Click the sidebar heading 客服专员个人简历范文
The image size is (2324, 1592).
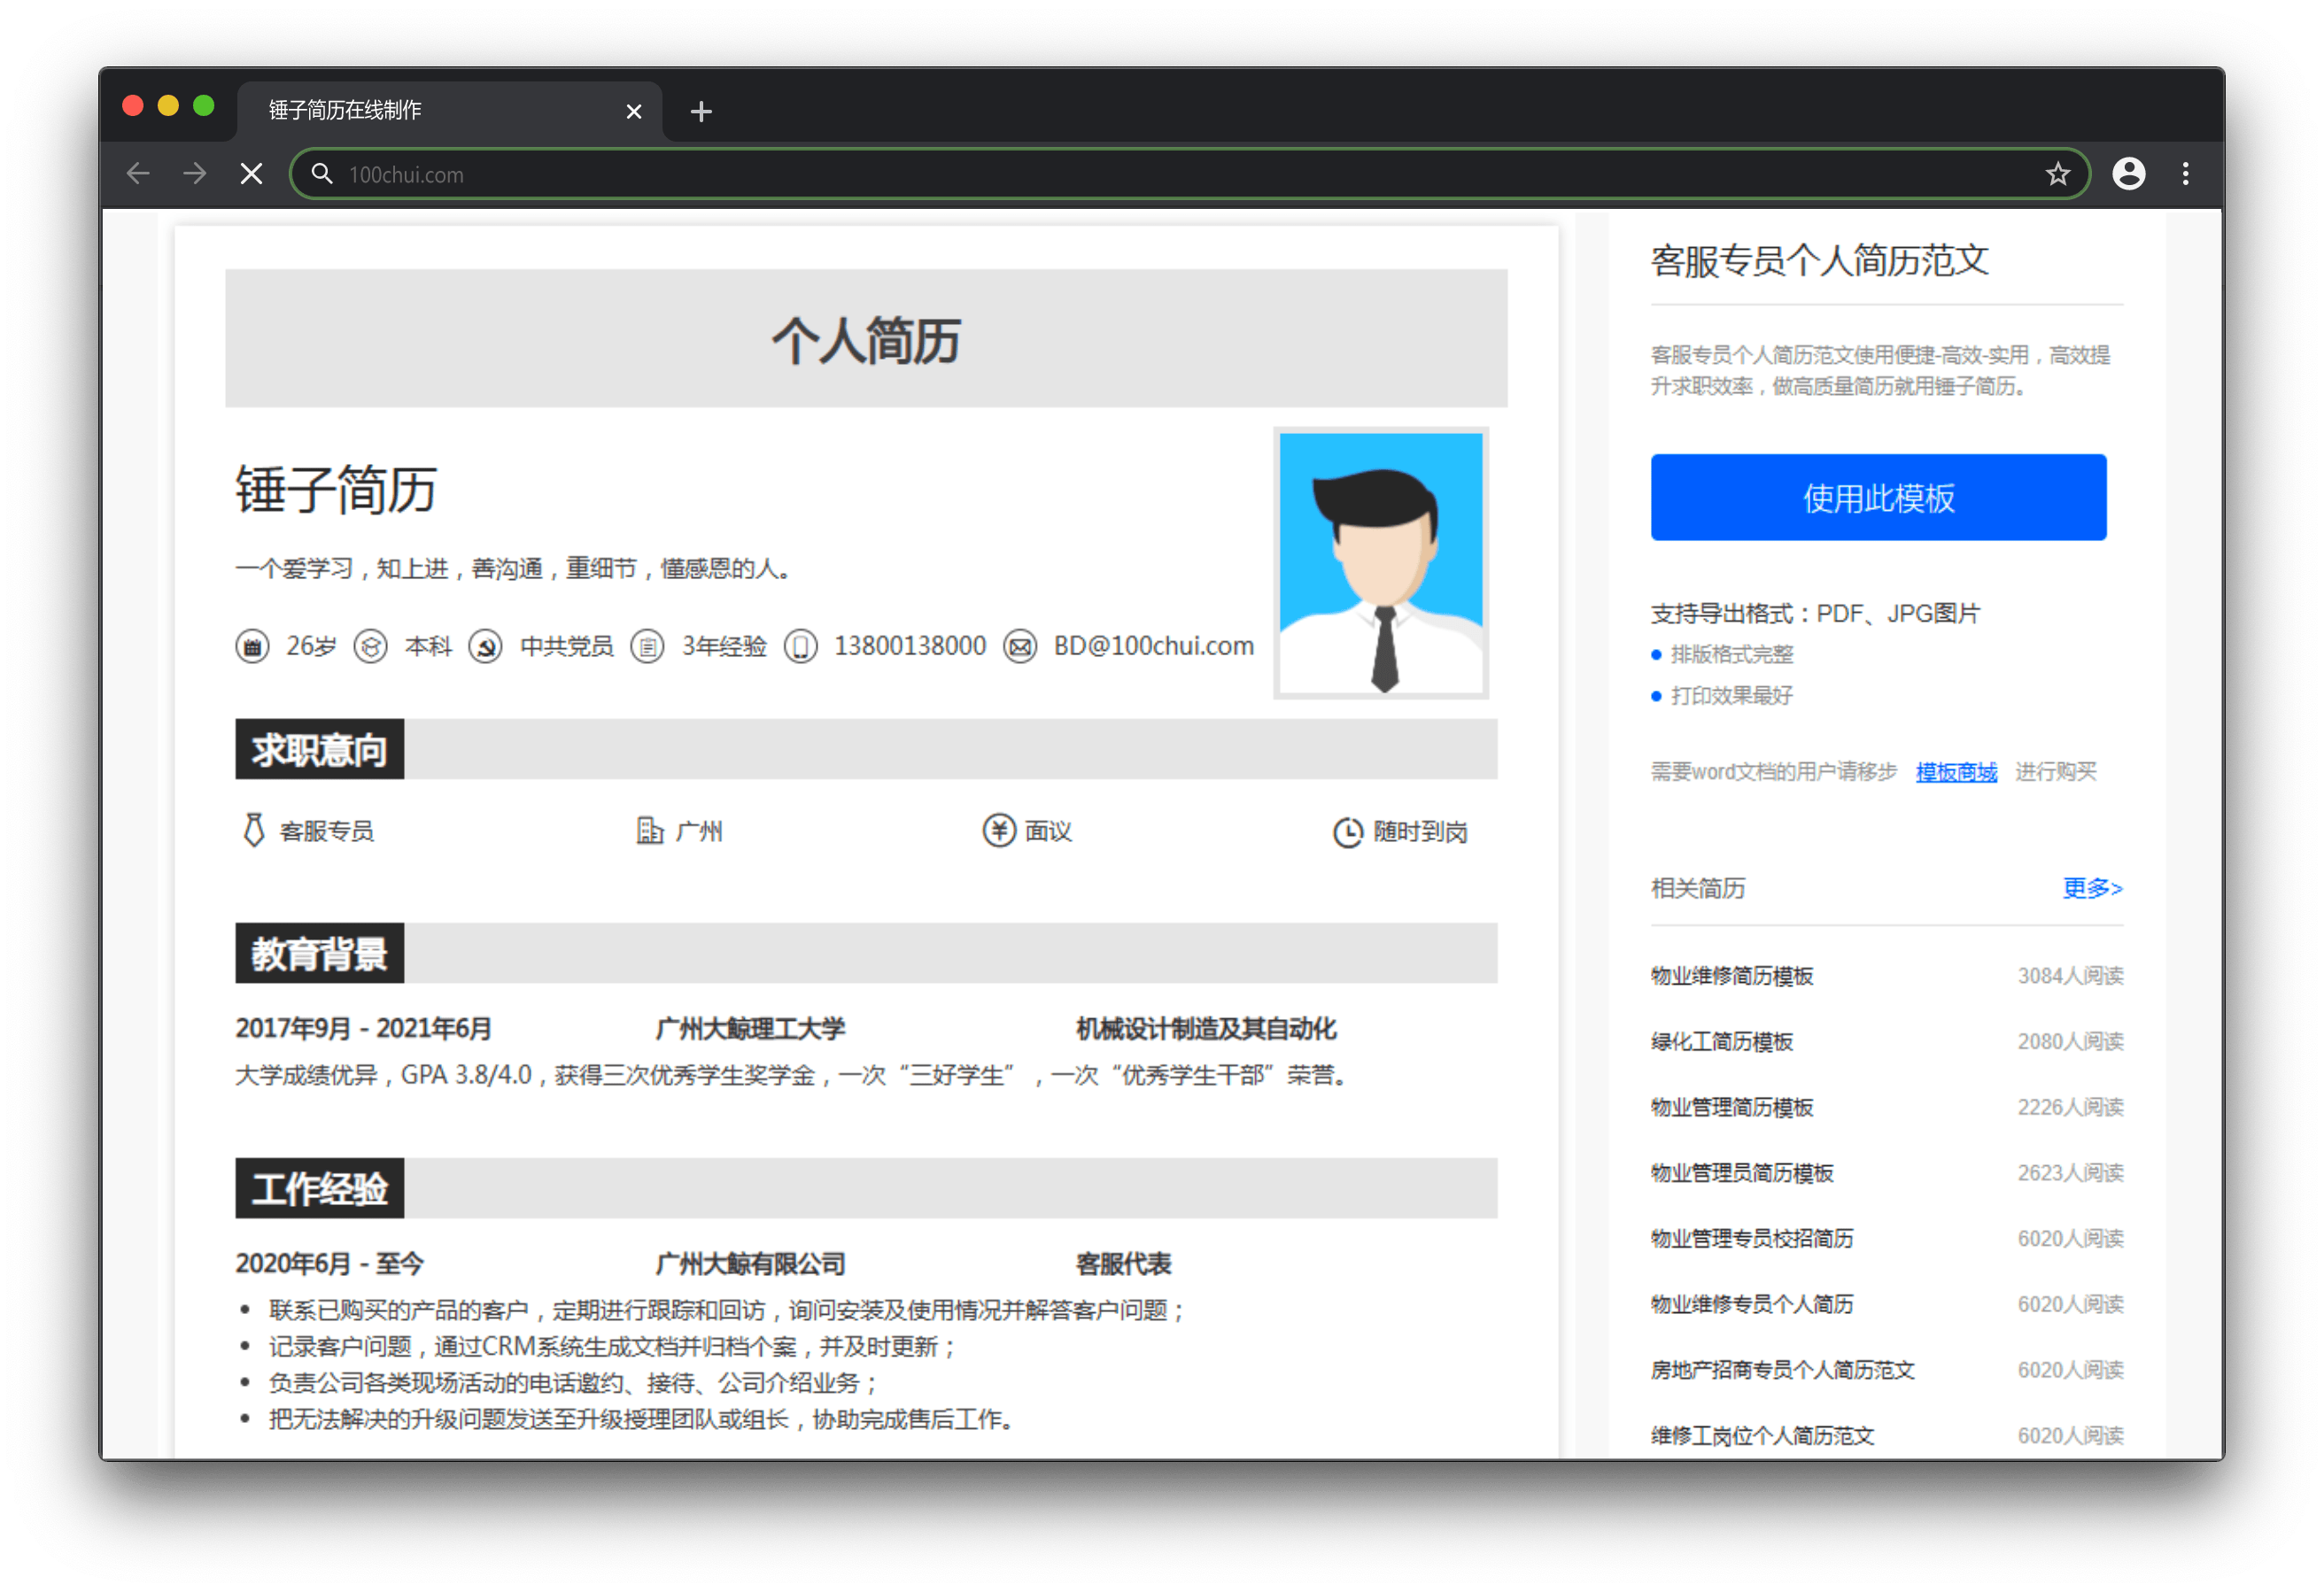[x=1819, y=260]
